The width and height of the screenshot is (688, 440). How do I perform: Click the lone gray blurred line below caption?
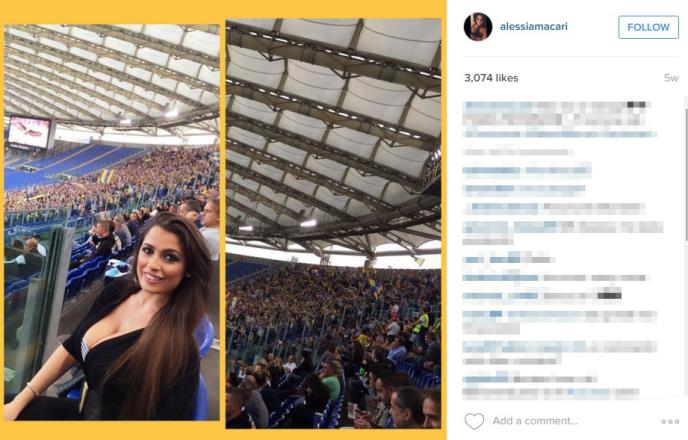pos(518,152)
